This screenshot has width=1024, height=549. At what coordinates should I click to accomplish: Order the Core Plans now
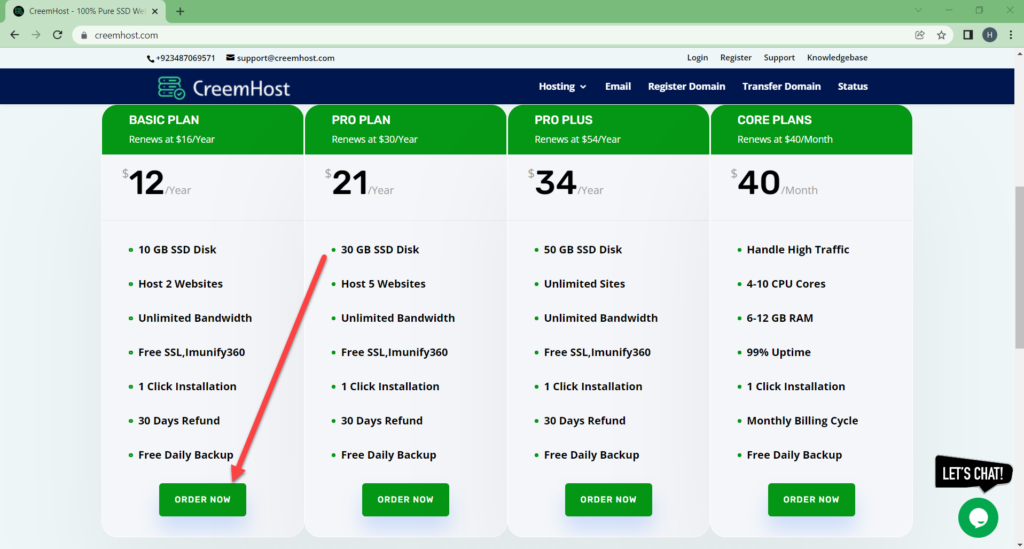(811, 499)
